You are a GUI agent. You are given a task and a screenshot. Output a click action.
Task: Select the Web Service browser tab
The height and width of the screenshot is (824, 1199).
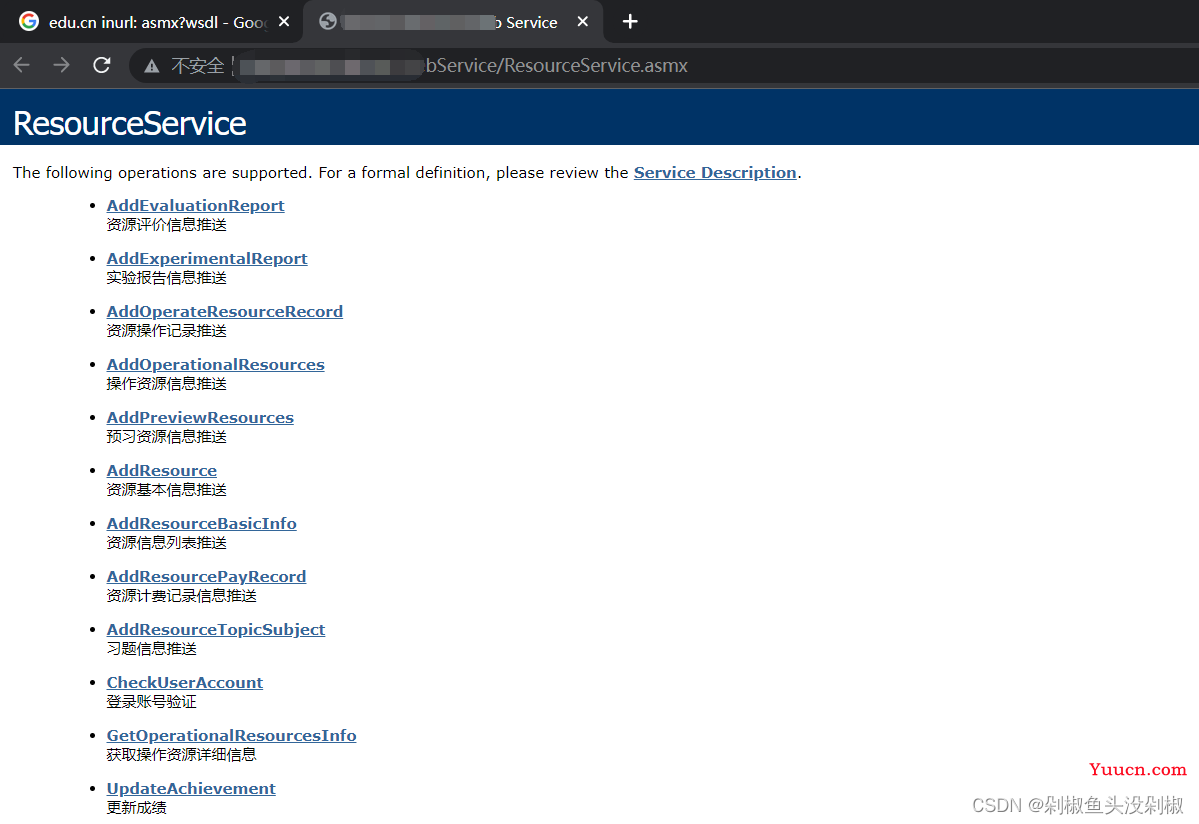(x=453, y=22)
